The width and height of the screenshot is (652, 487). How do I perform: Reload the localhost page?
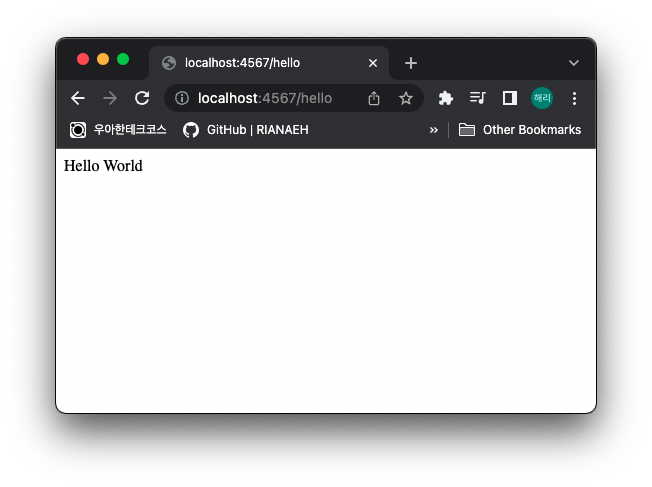[x=142, y=99]
